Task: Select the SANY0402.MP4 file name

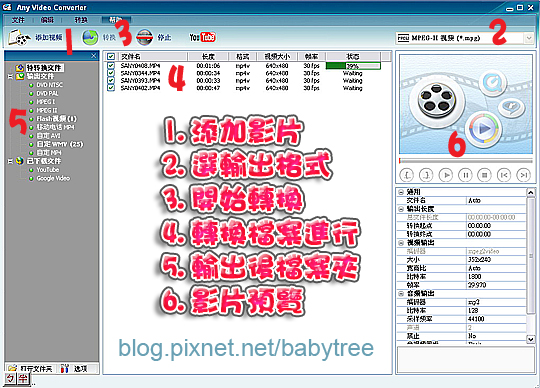Action: (140, 88)
